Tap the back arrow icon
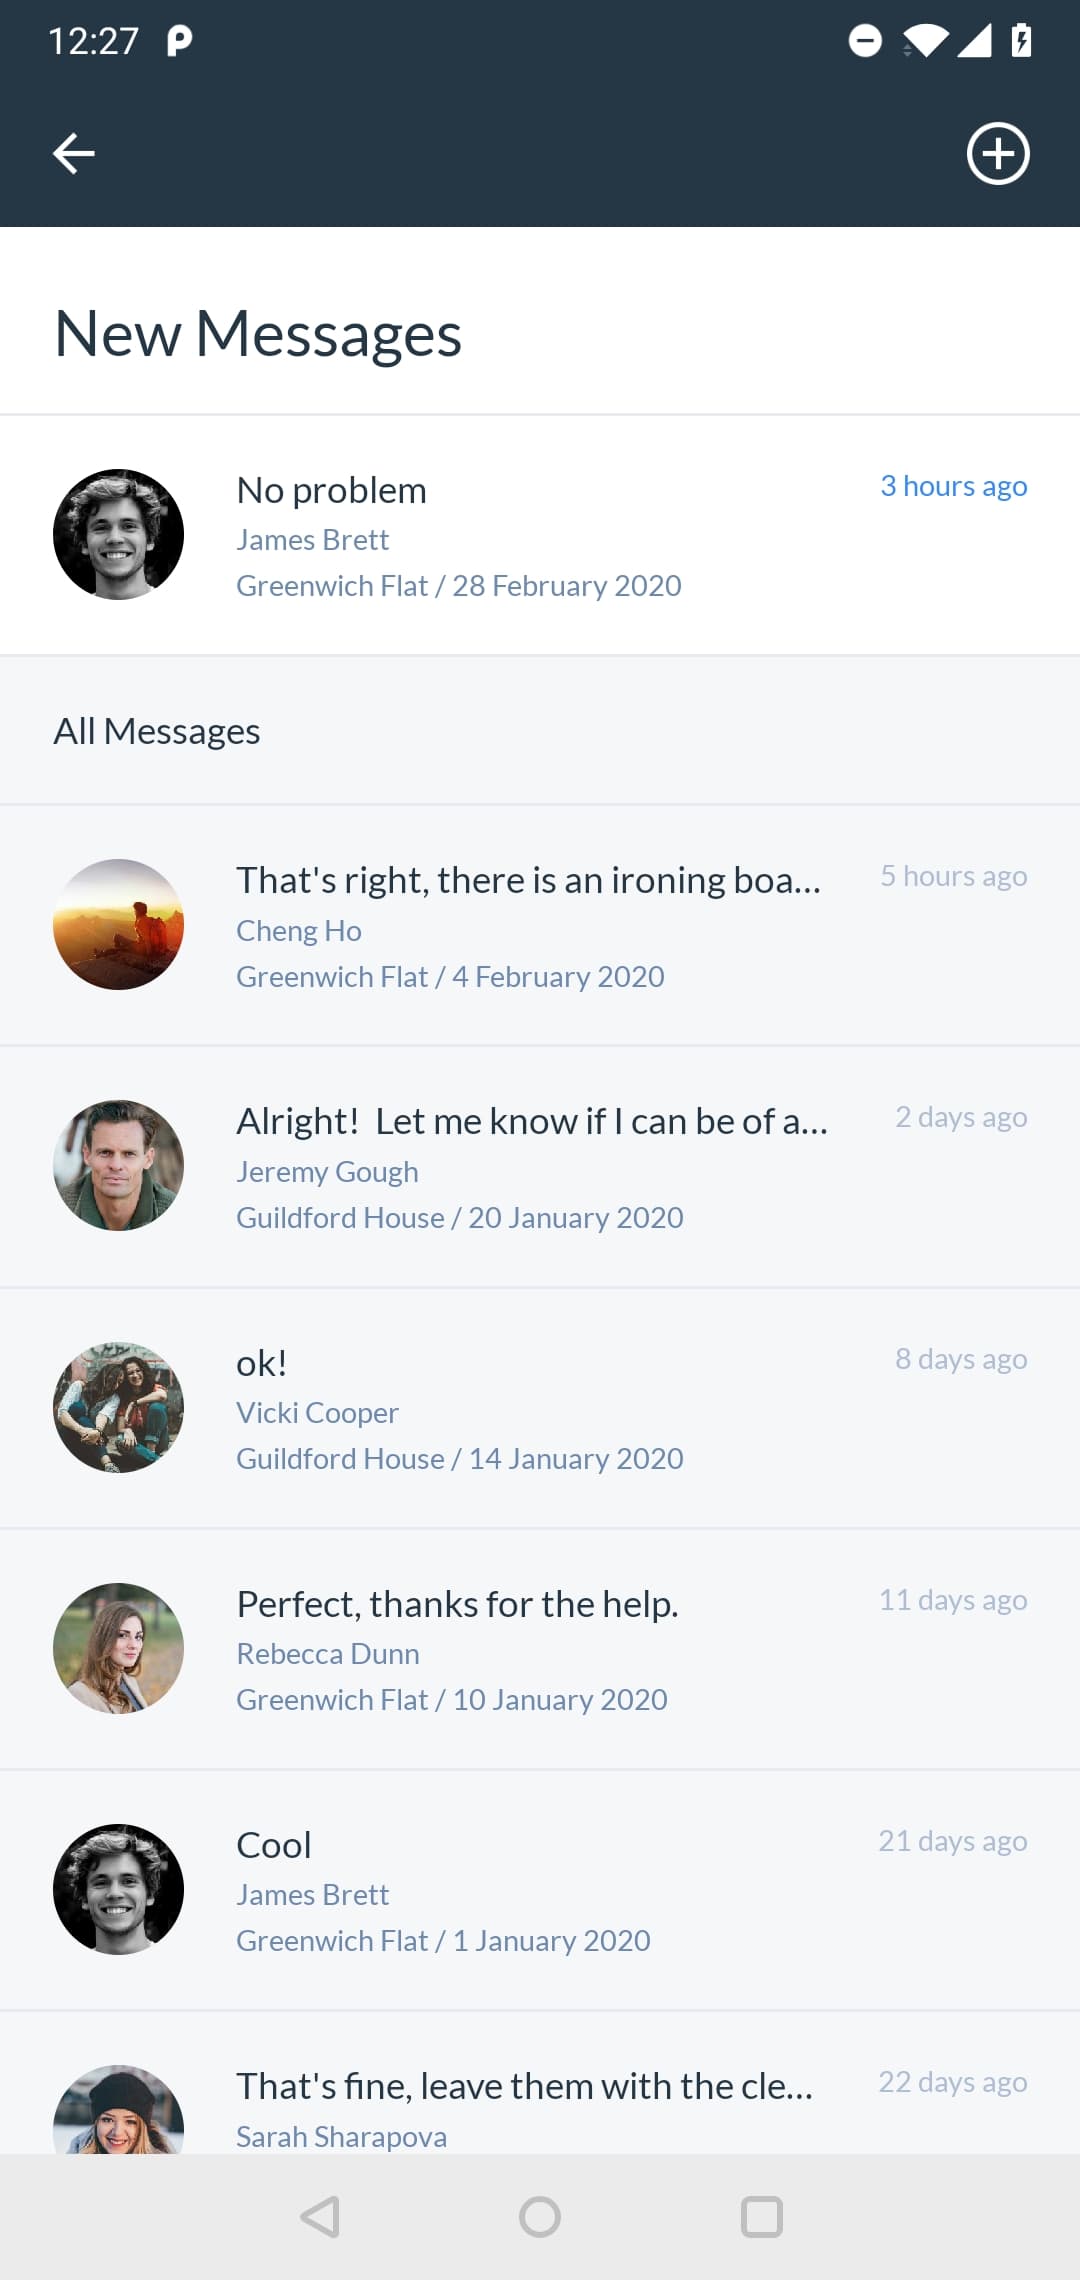Screen dimensions: 1080x2280 click(74, 154)
